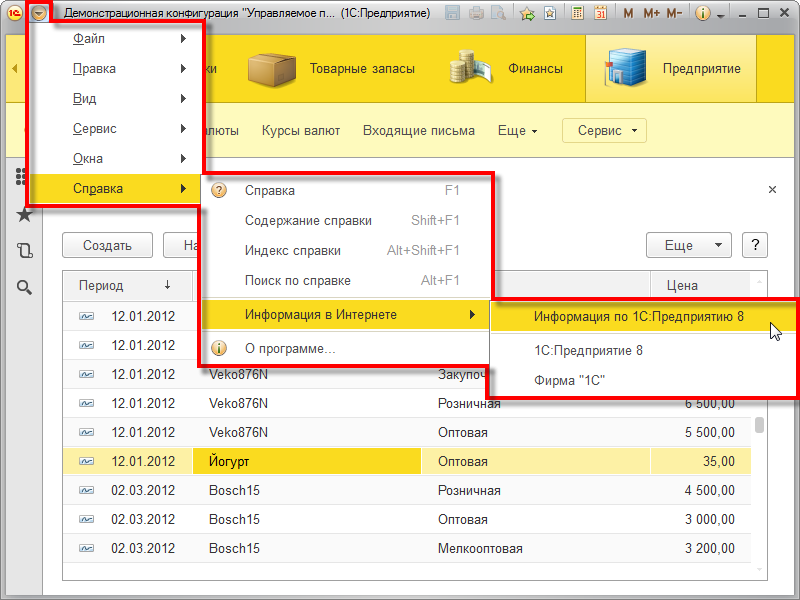Image resolution: width=800 pixels, height=600 pixels.
Task: Click the information icon in title bar
Action: 702,14
